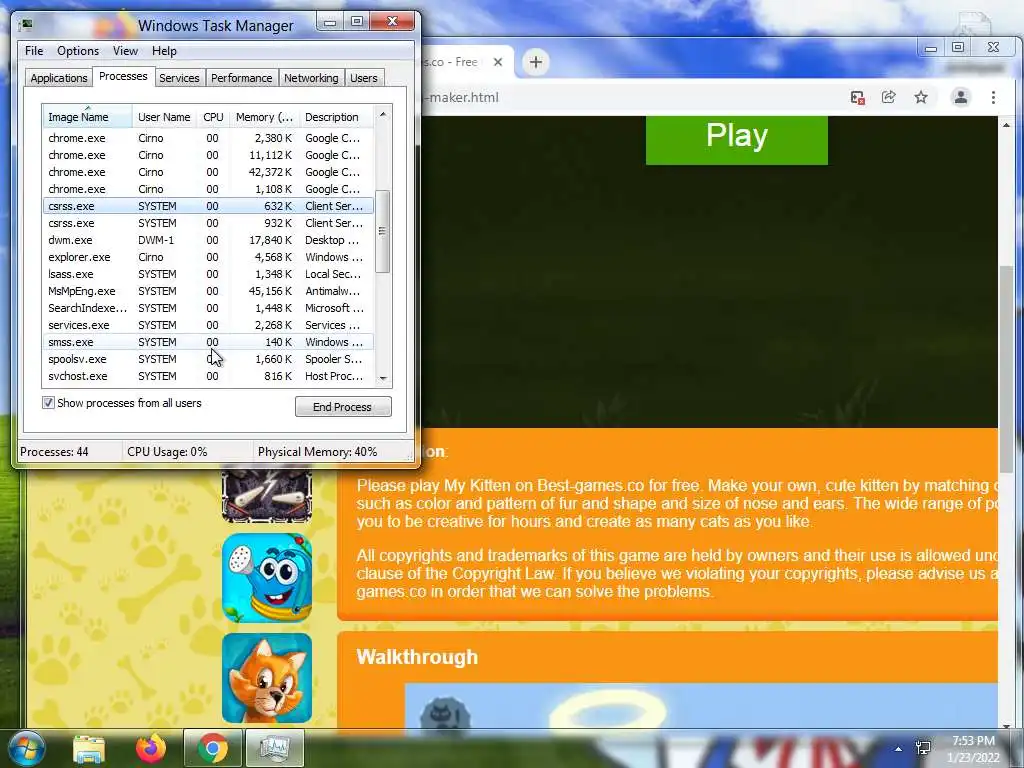
Task: Click Processes: 44 status entry
Action: point(54,452)
